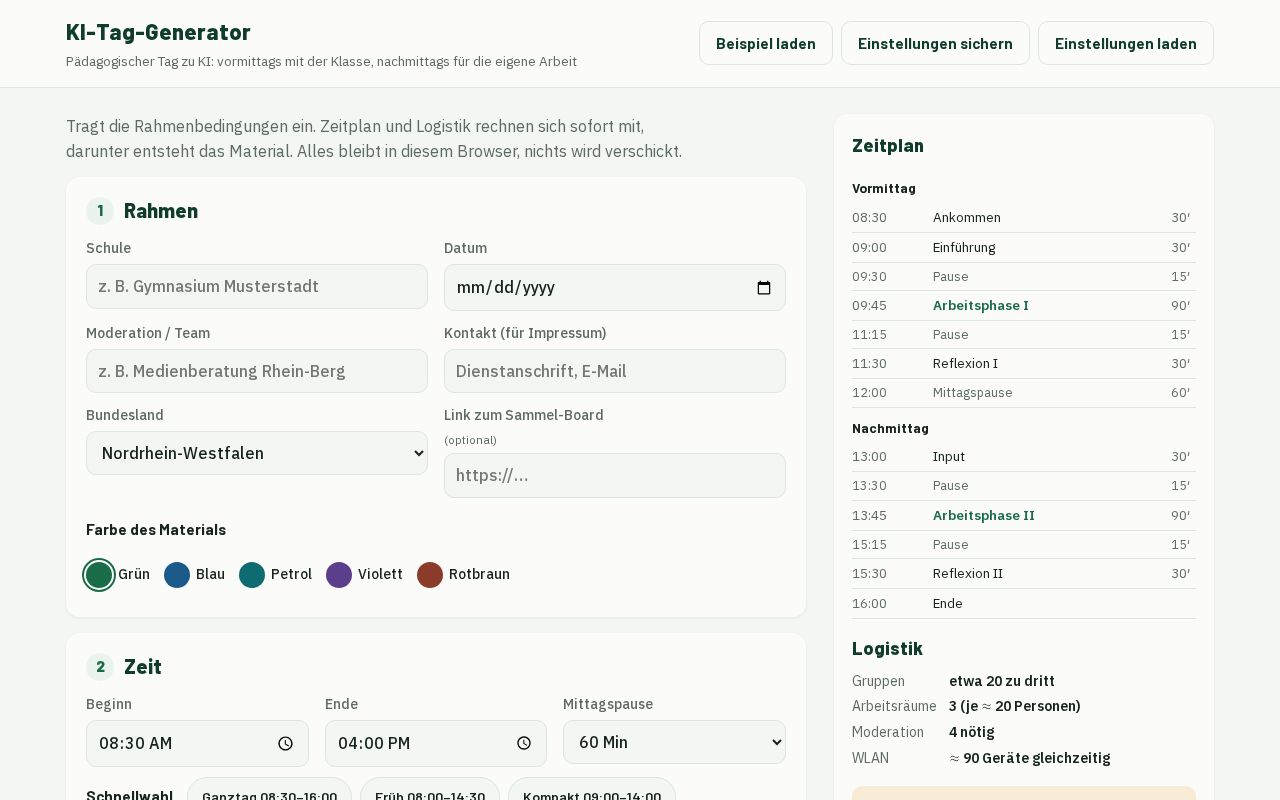Pick the Petrol color option

[252, 575]
